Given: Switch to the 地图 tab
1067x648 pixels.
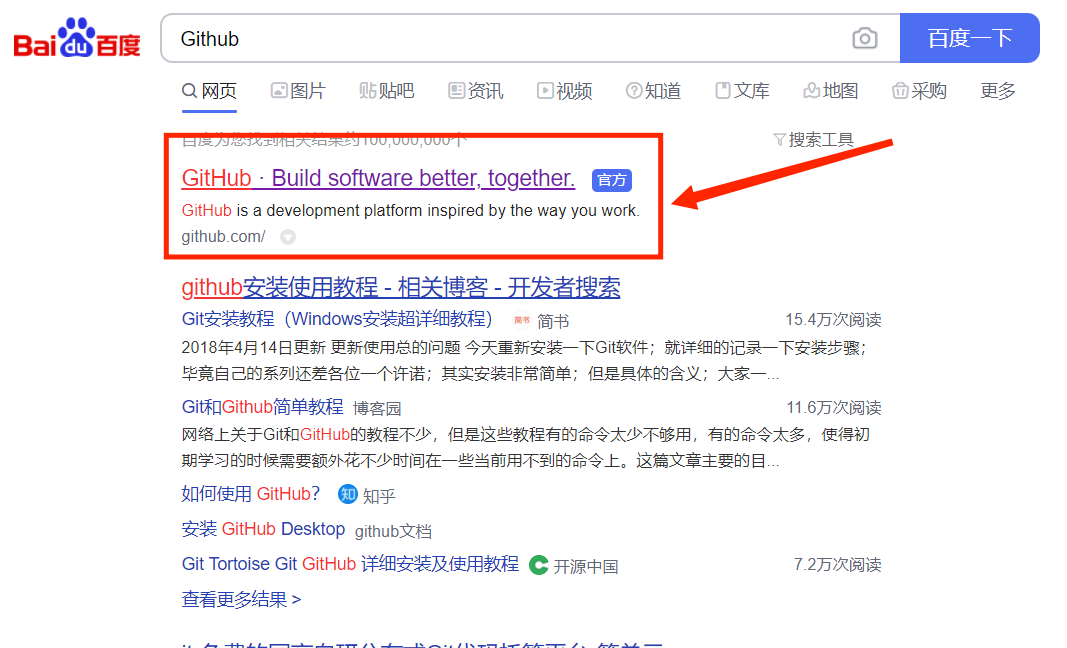Looking at the screenshot, I should coord(831,90).
